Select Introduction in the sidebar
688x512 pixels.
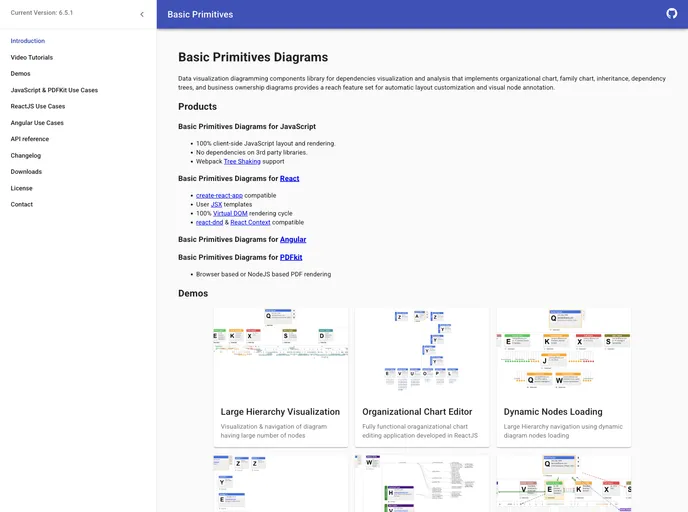click(x=28, y=41)
